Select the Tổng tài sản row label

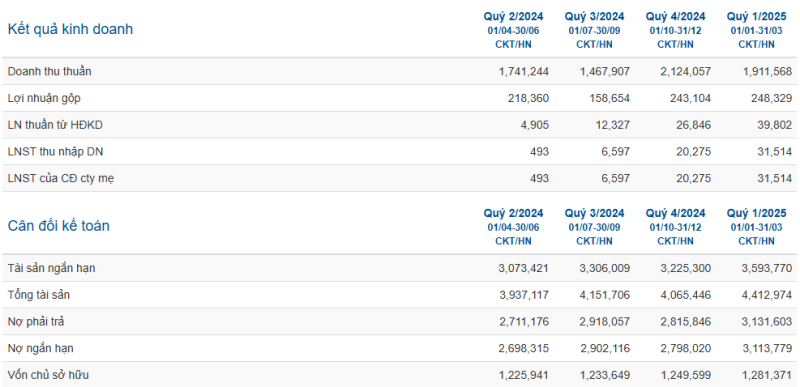(x=39, y=295)
